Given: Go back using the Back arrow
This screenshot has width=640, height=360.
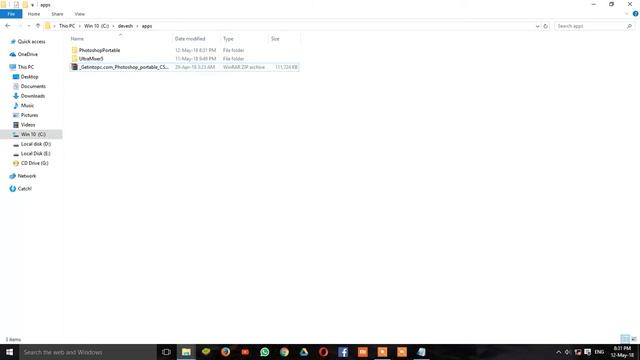Looking at the screenshot, I should point(8,26).
